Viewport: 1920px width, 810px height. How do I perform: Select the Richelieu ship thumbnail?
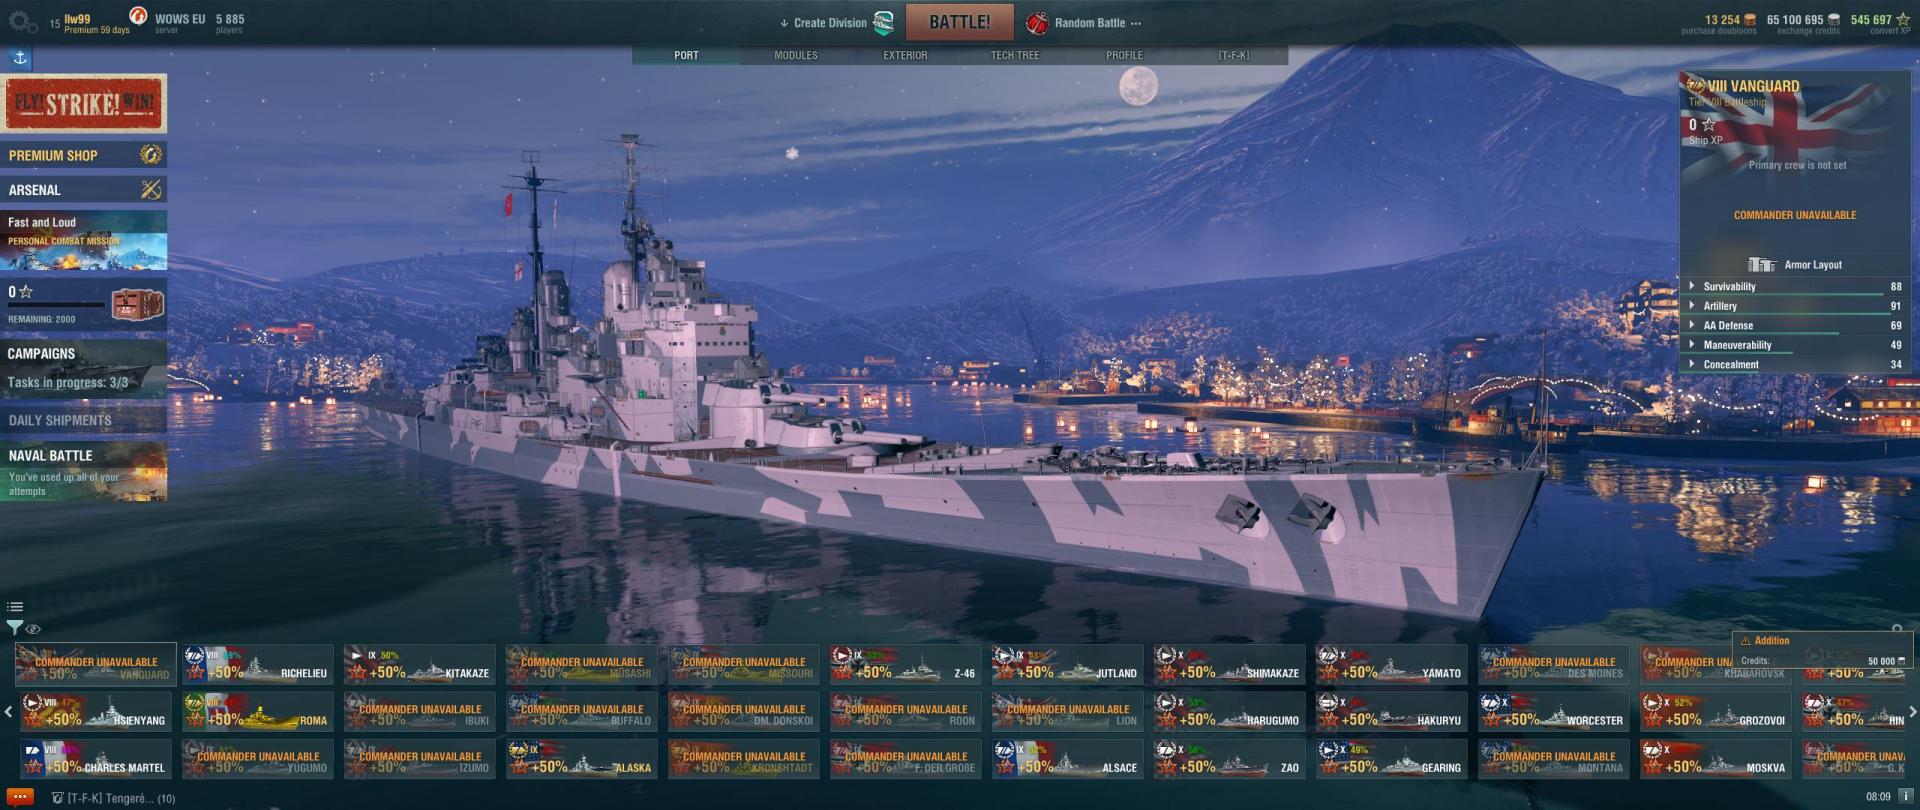pos(258,664)
